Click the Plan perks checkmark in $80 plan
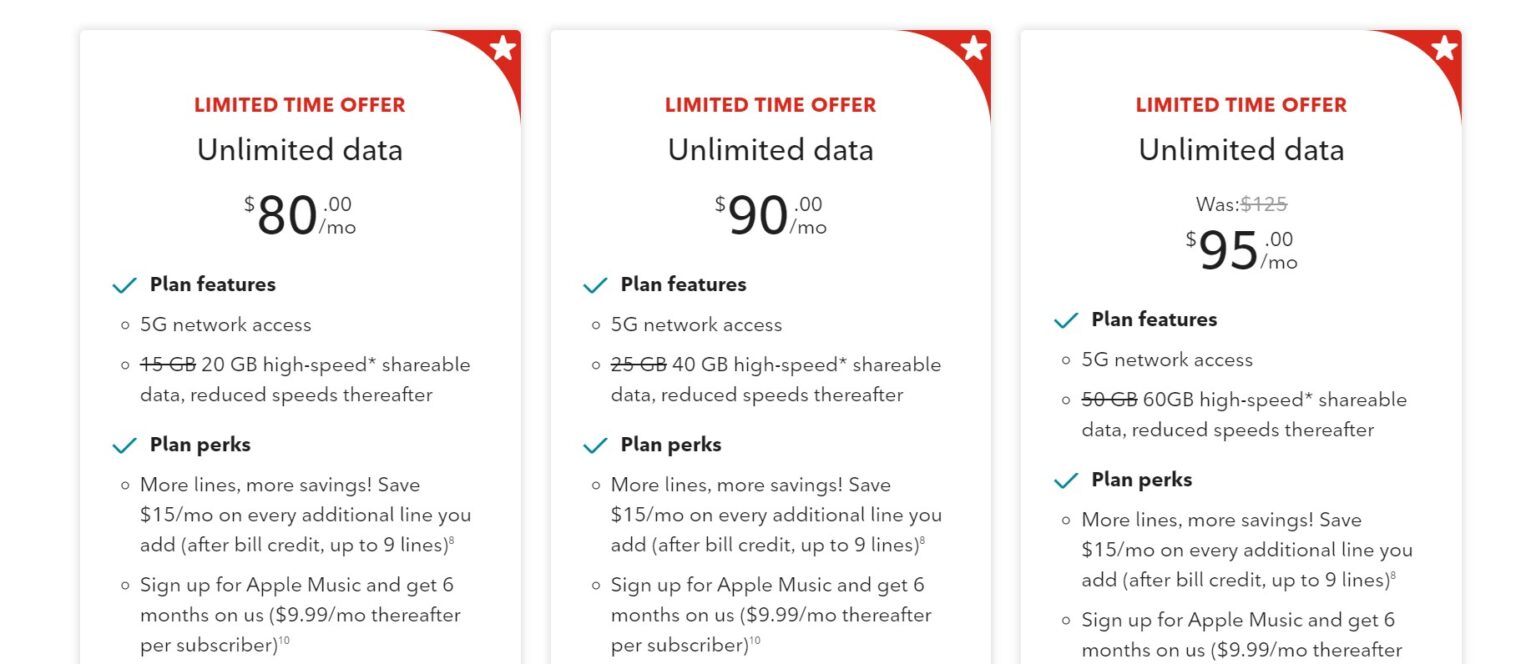Image resolution: width=1536 pixels, height=664 pixels. [125, 446]
